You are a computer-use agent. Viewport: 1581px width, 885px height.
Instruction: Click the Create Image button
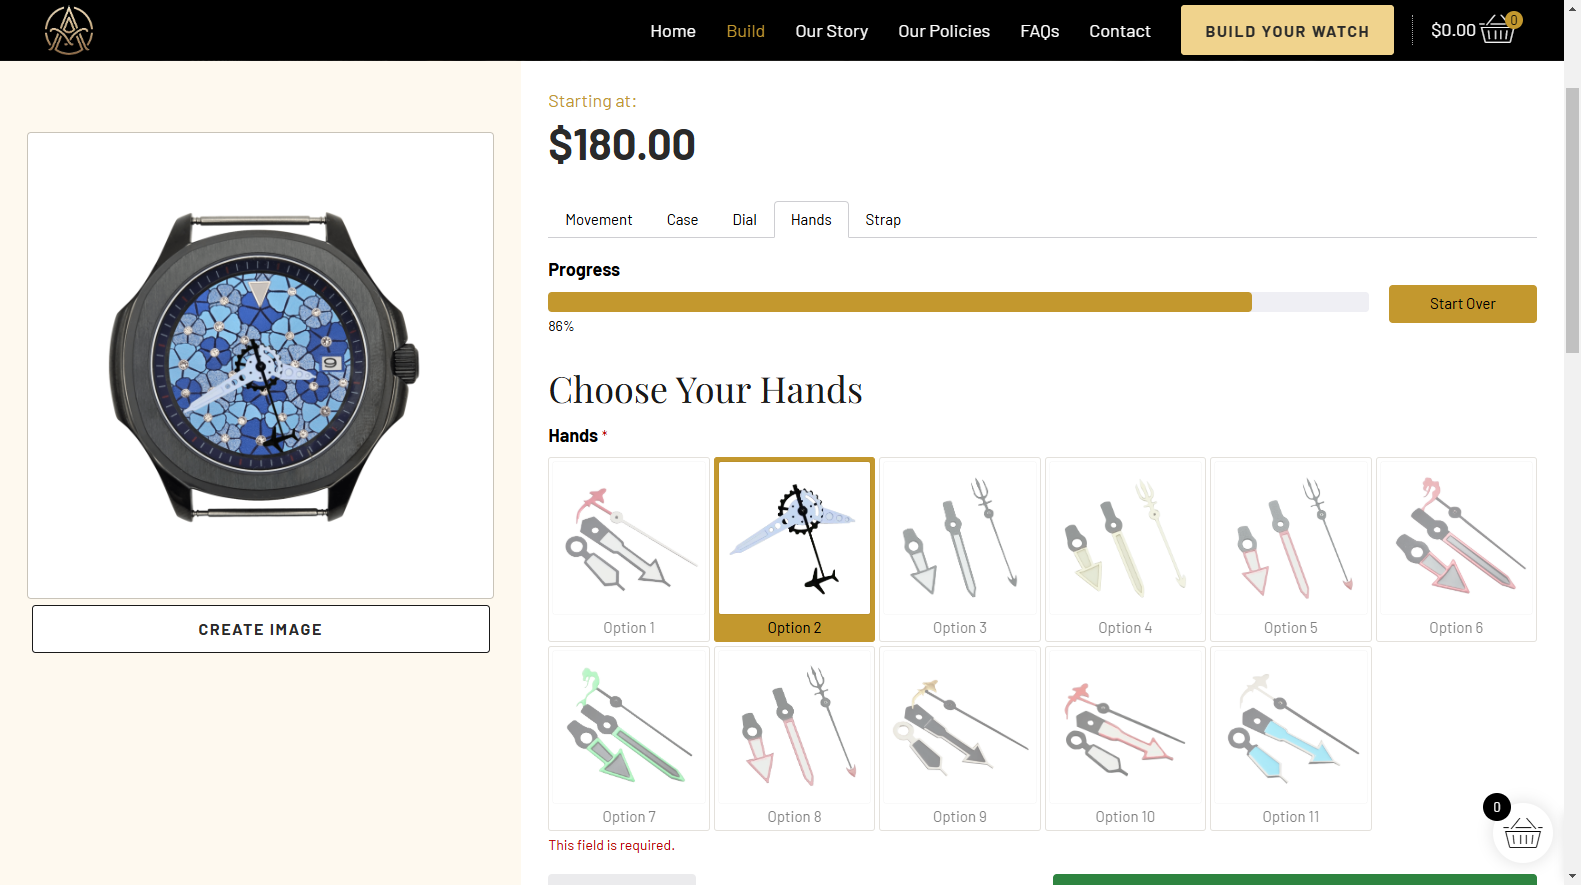pos(261,629)
